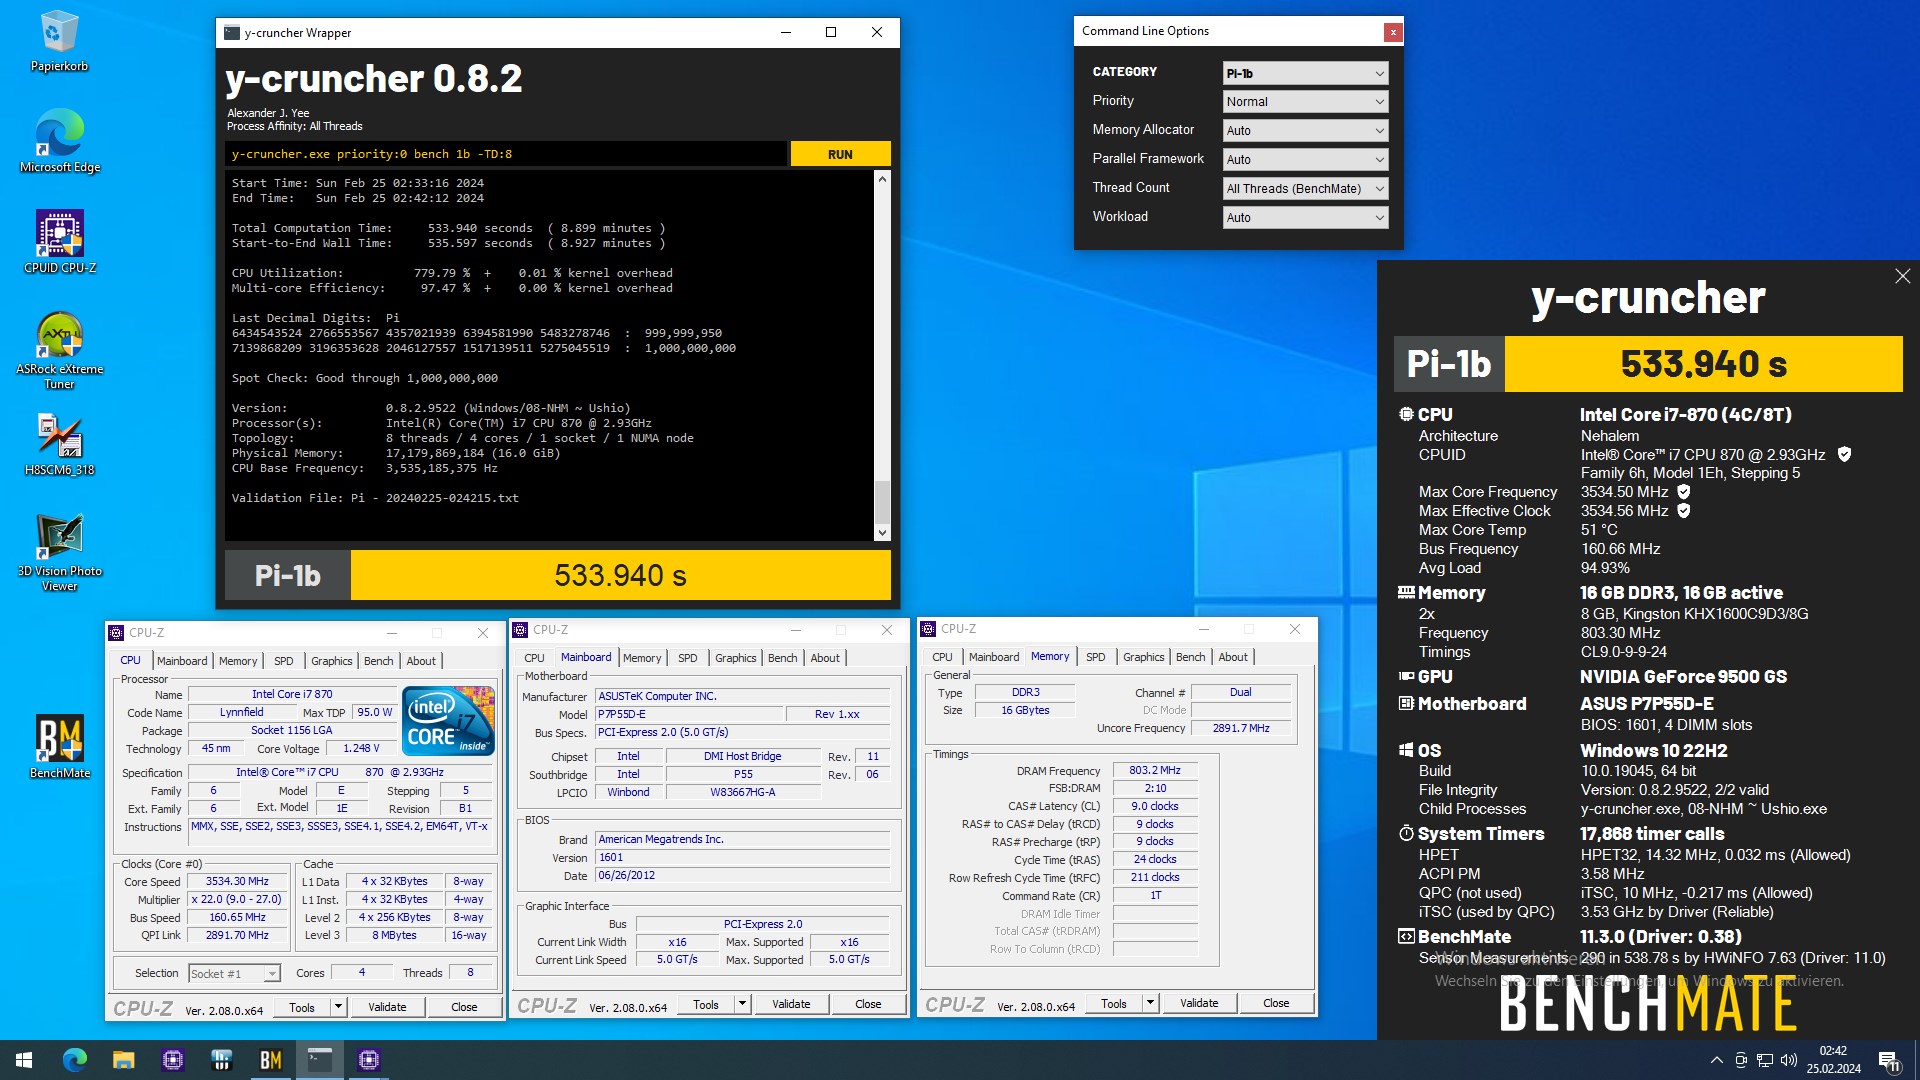Open the Papierkorb recycle bin icon

59,42
